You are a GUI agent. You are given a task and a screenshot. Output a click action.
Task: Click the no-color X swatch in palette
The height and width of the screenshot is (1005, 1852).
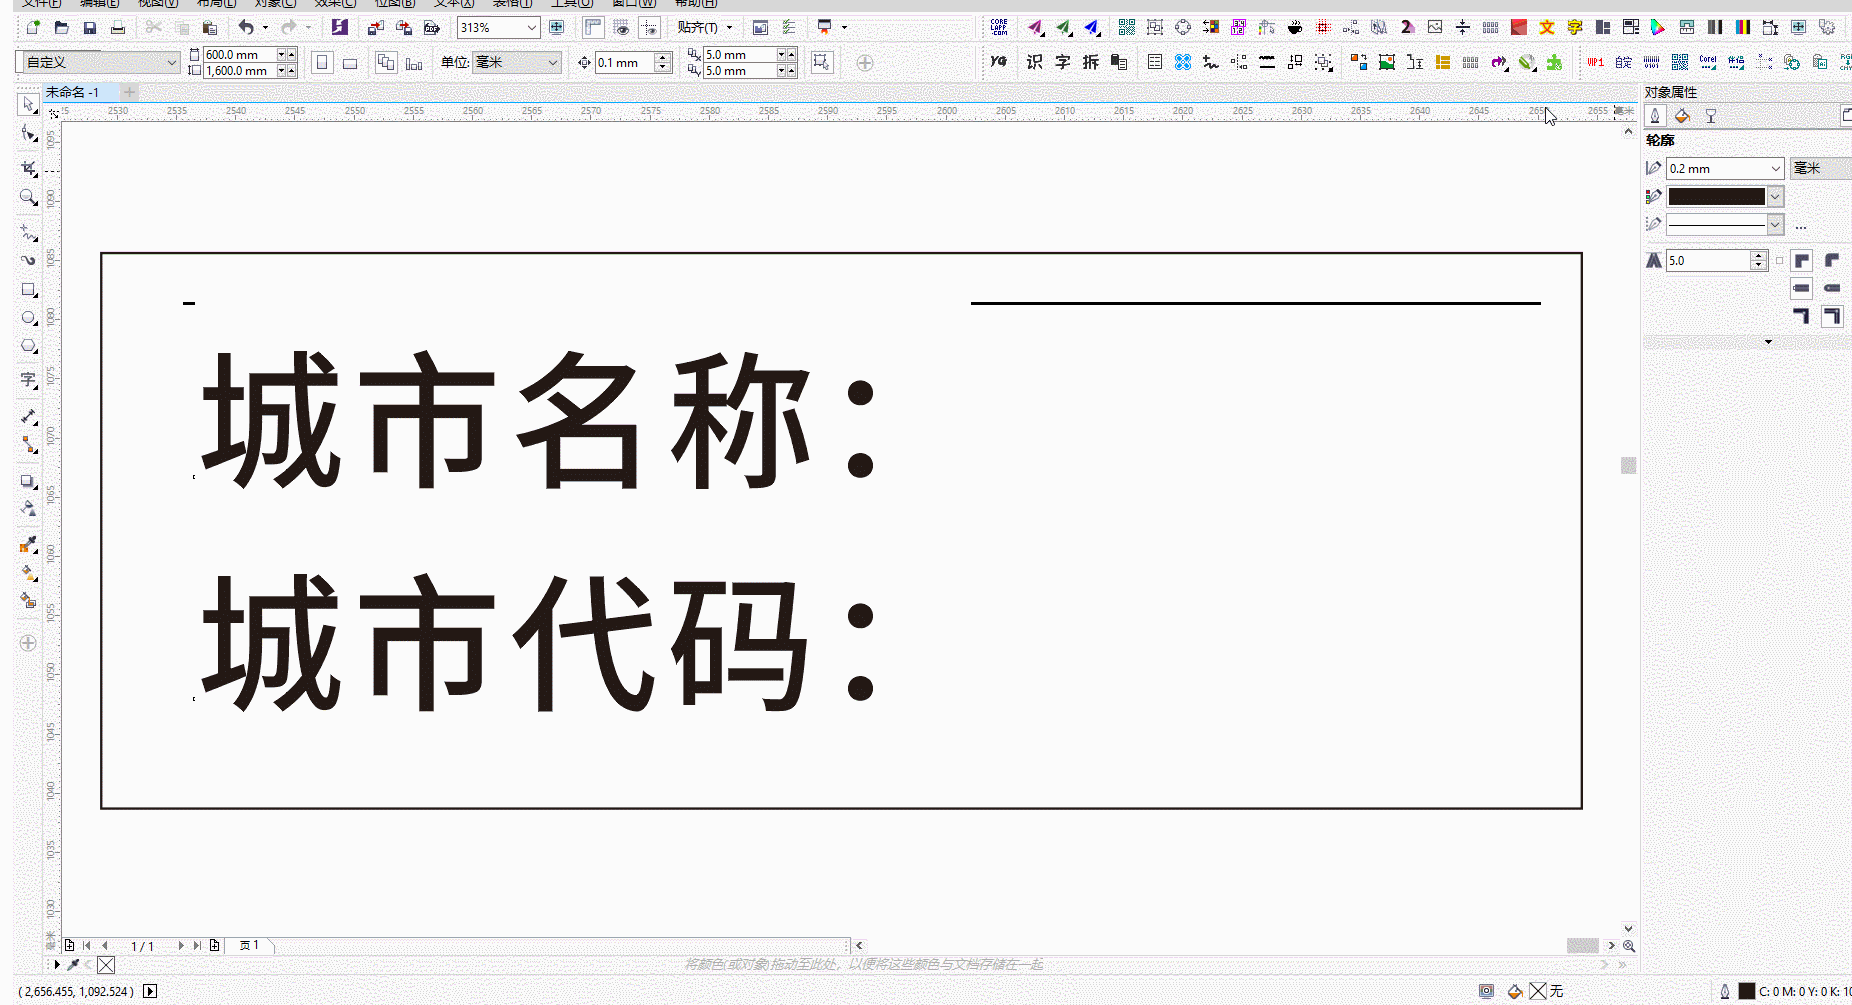click(x=106, y=965)
